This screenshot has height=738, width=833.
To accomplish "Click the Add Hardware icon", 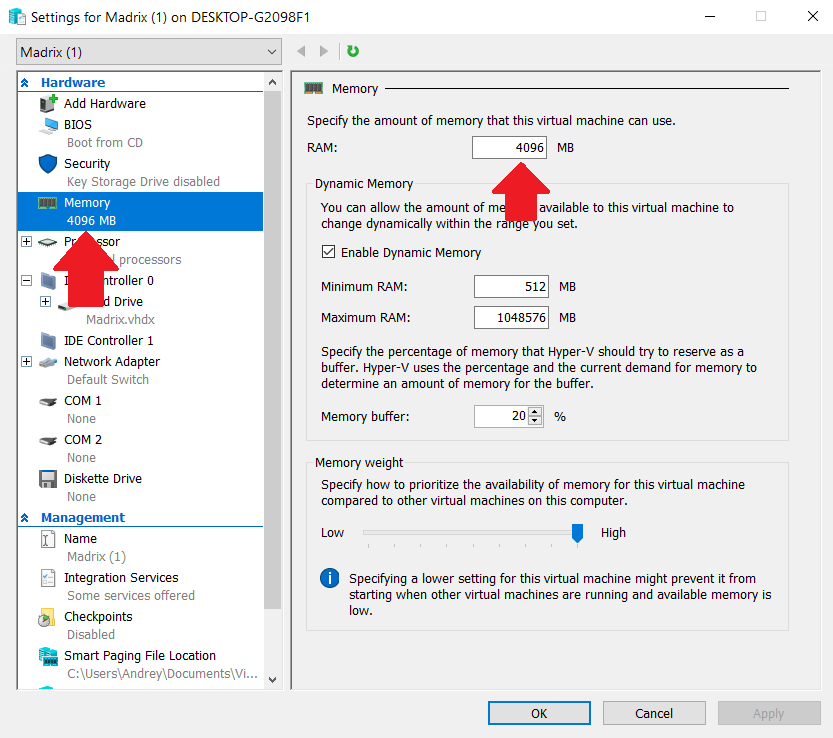I will 48,103.
